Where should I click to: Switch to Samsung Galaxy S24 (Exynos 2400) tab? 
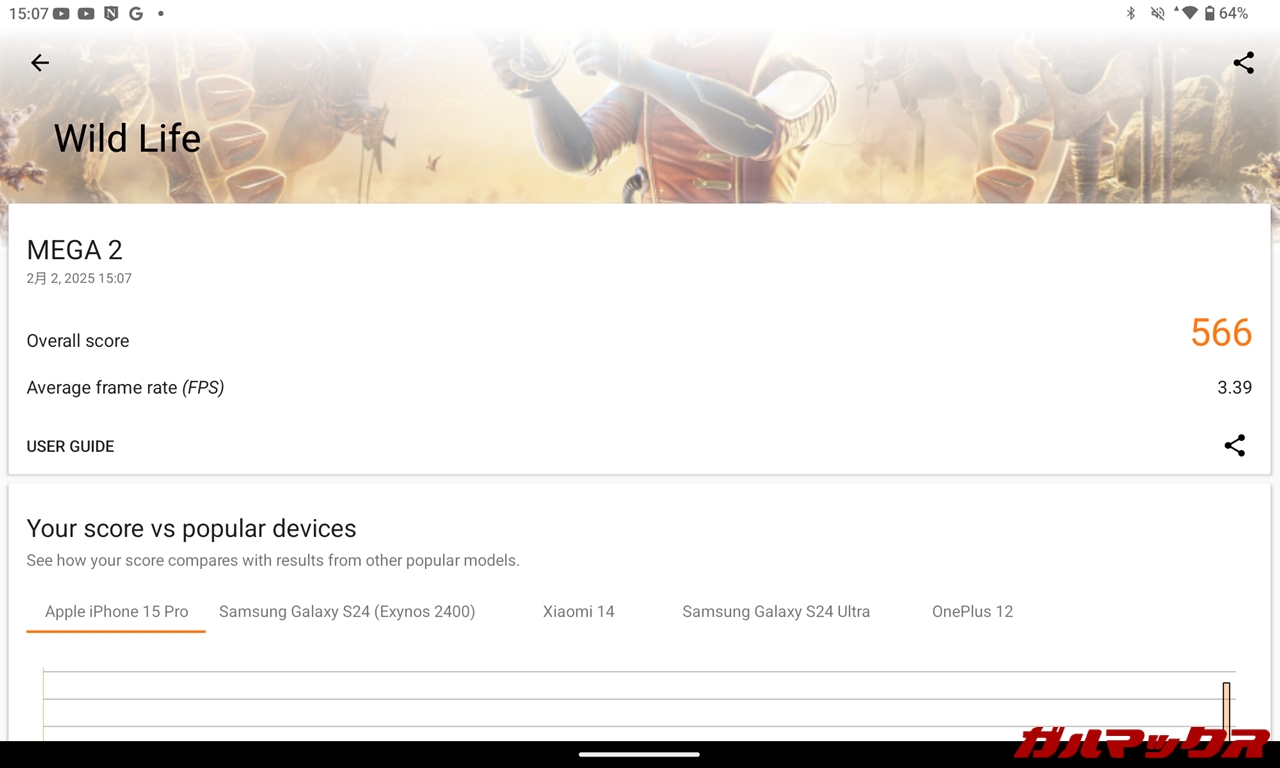[347, 611]
